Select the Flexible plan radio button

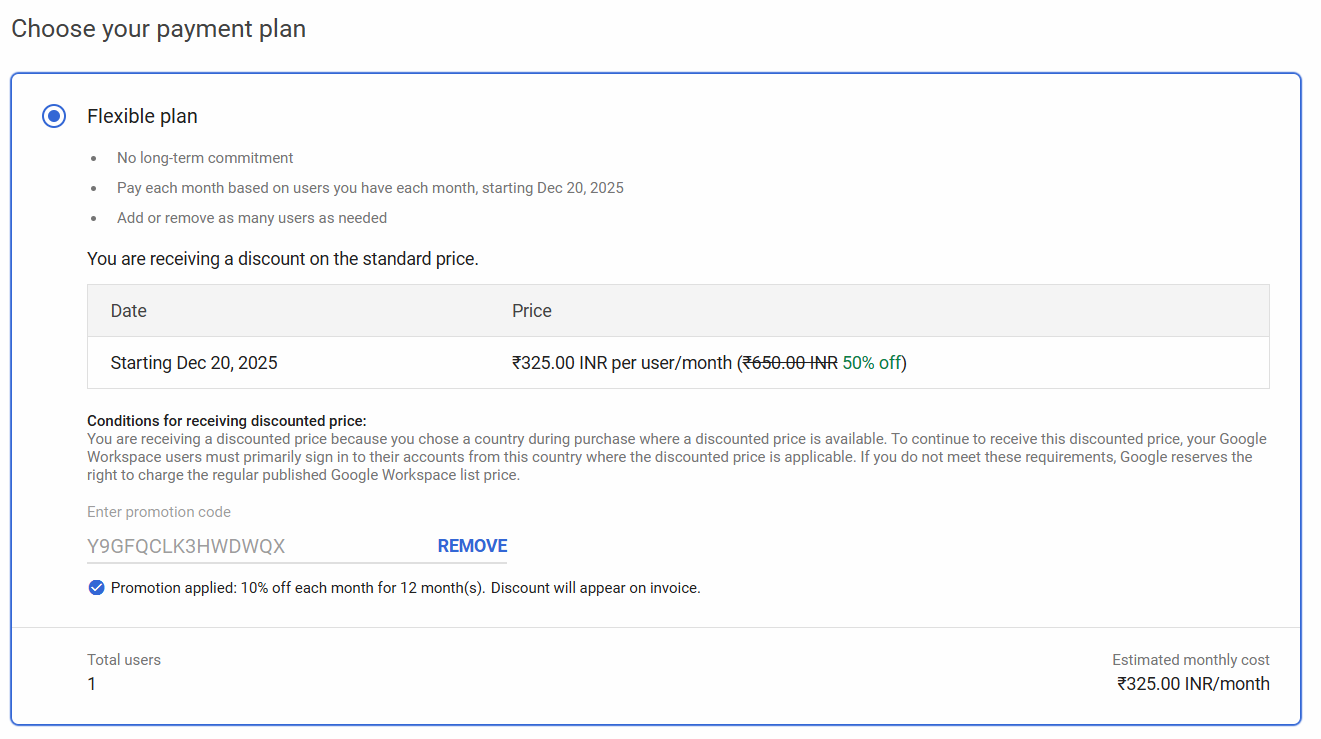pos(54,116)
